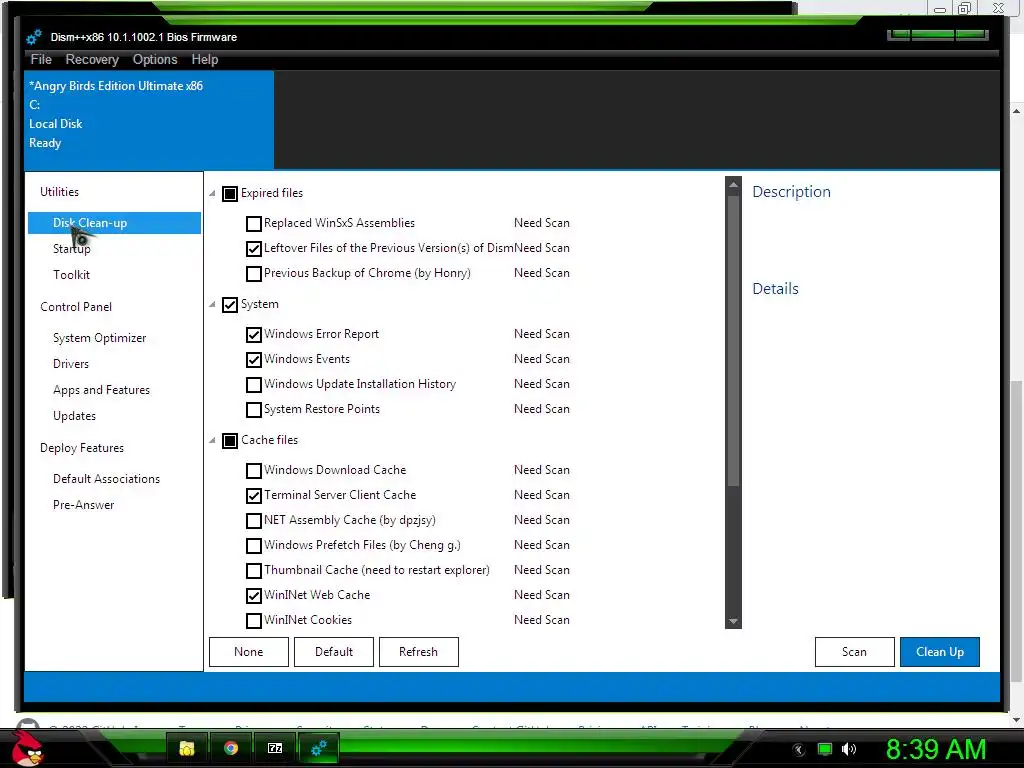1024x768 pixels.
Task: Uncheck Leftover Files of the Previous Version(s)
Action: 253,249
